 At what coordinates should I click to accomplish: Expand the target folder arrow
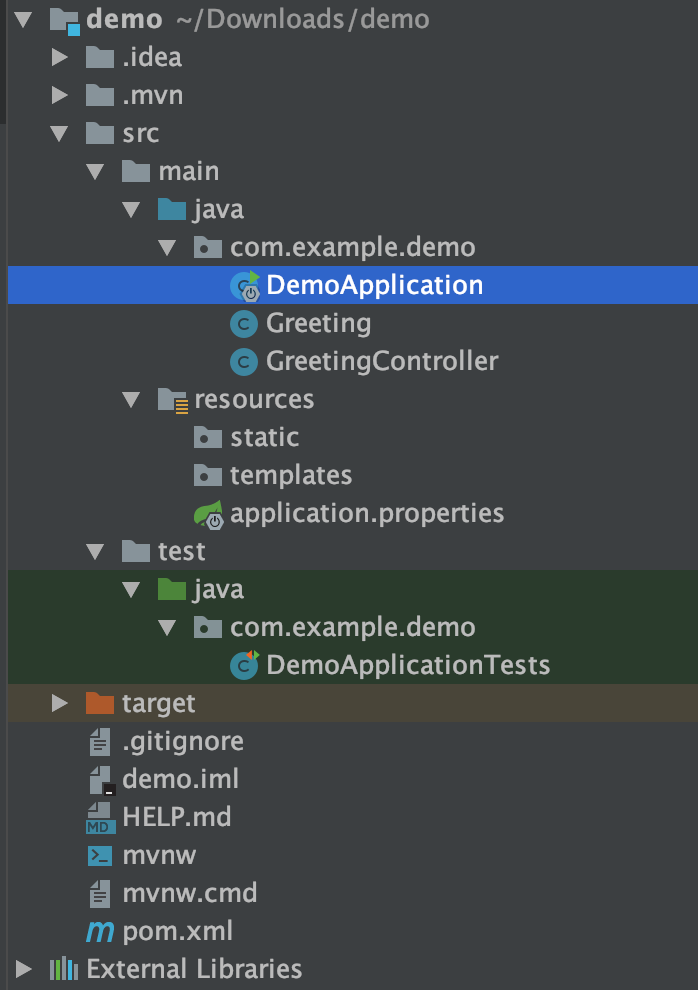(60, 703)
